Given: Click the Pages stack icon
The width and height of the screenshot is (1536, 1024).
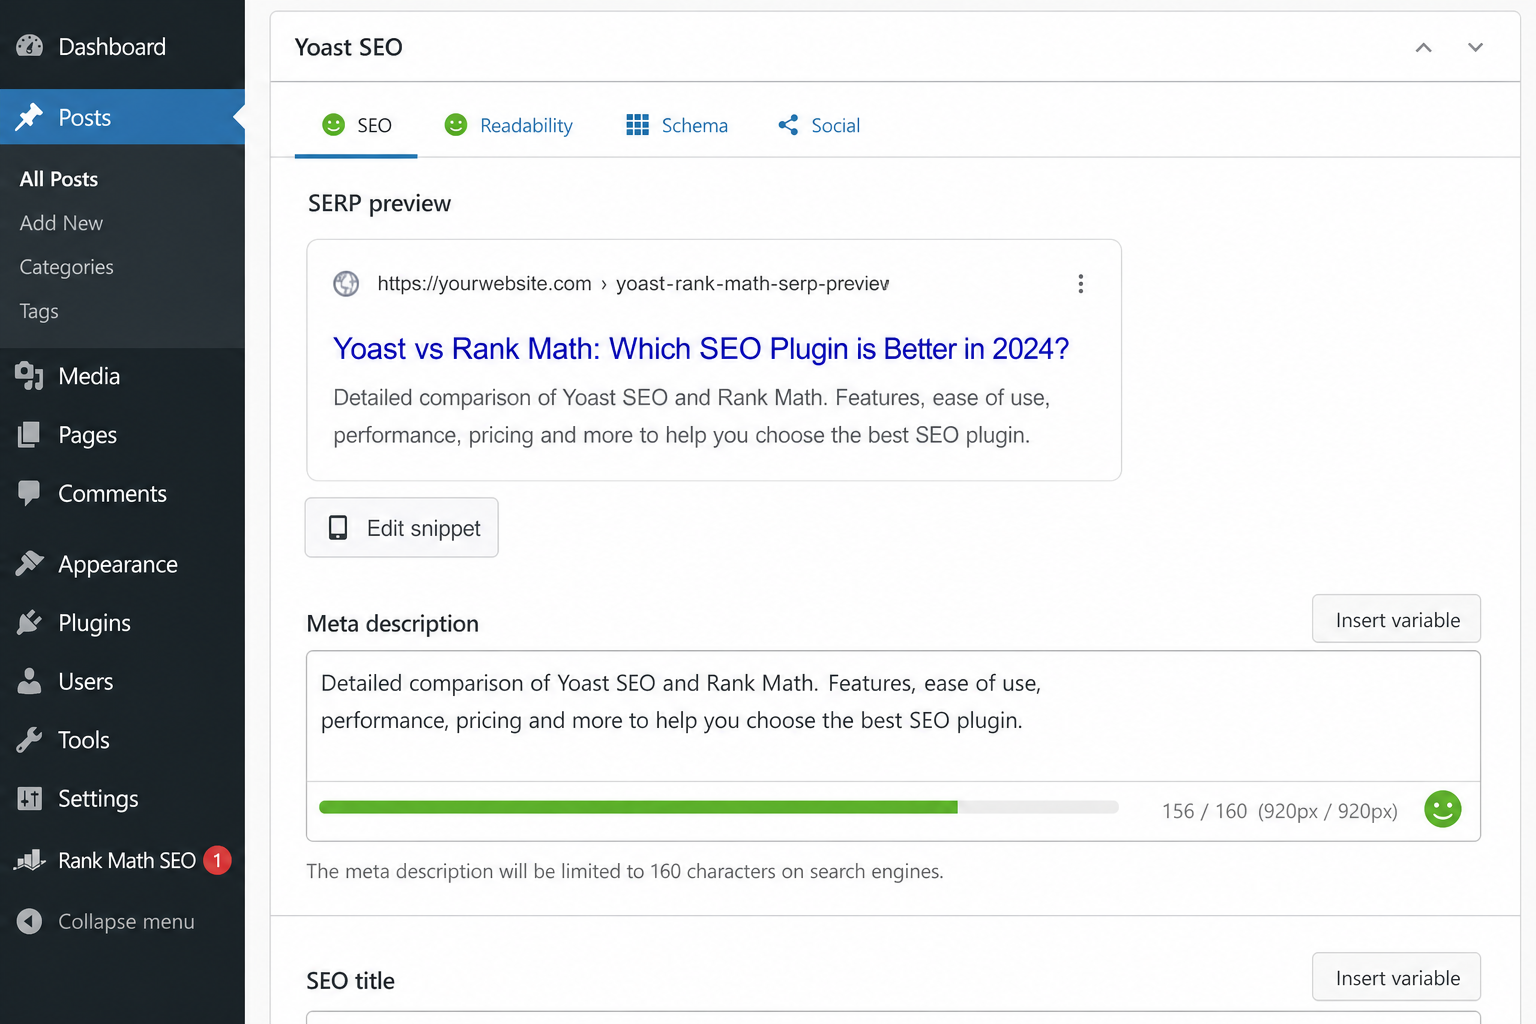Looking at the screenshot, I should (x=30, y=435).
